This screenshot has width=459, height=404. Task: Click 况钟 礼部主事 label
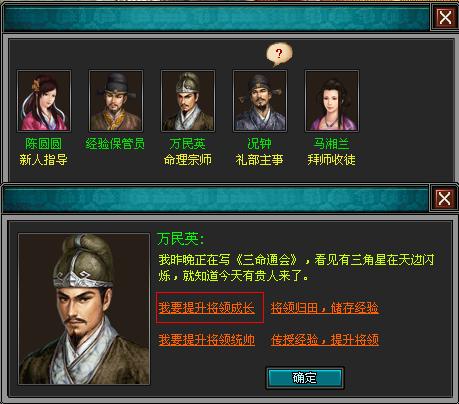[x=259, y=152]
